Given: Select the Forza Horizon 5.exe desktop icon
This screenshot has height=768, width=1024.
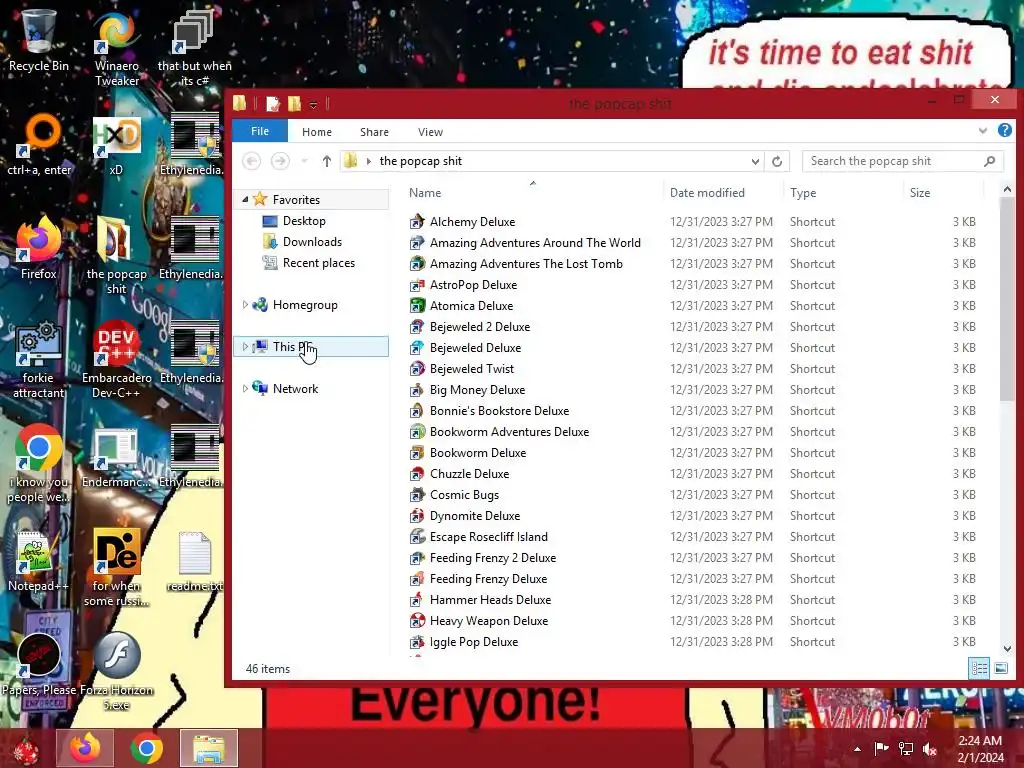Looking at the screenshot, I should pyautogui.click(x=117, y=671).
